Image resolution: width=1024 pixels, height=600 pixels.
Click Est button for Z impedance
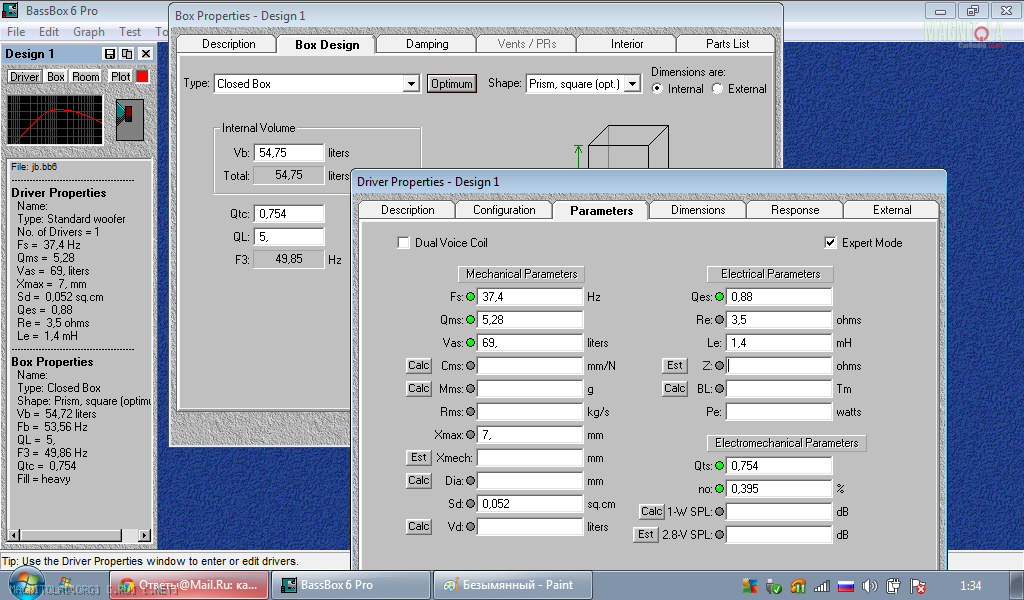click(x=675, y=366)
